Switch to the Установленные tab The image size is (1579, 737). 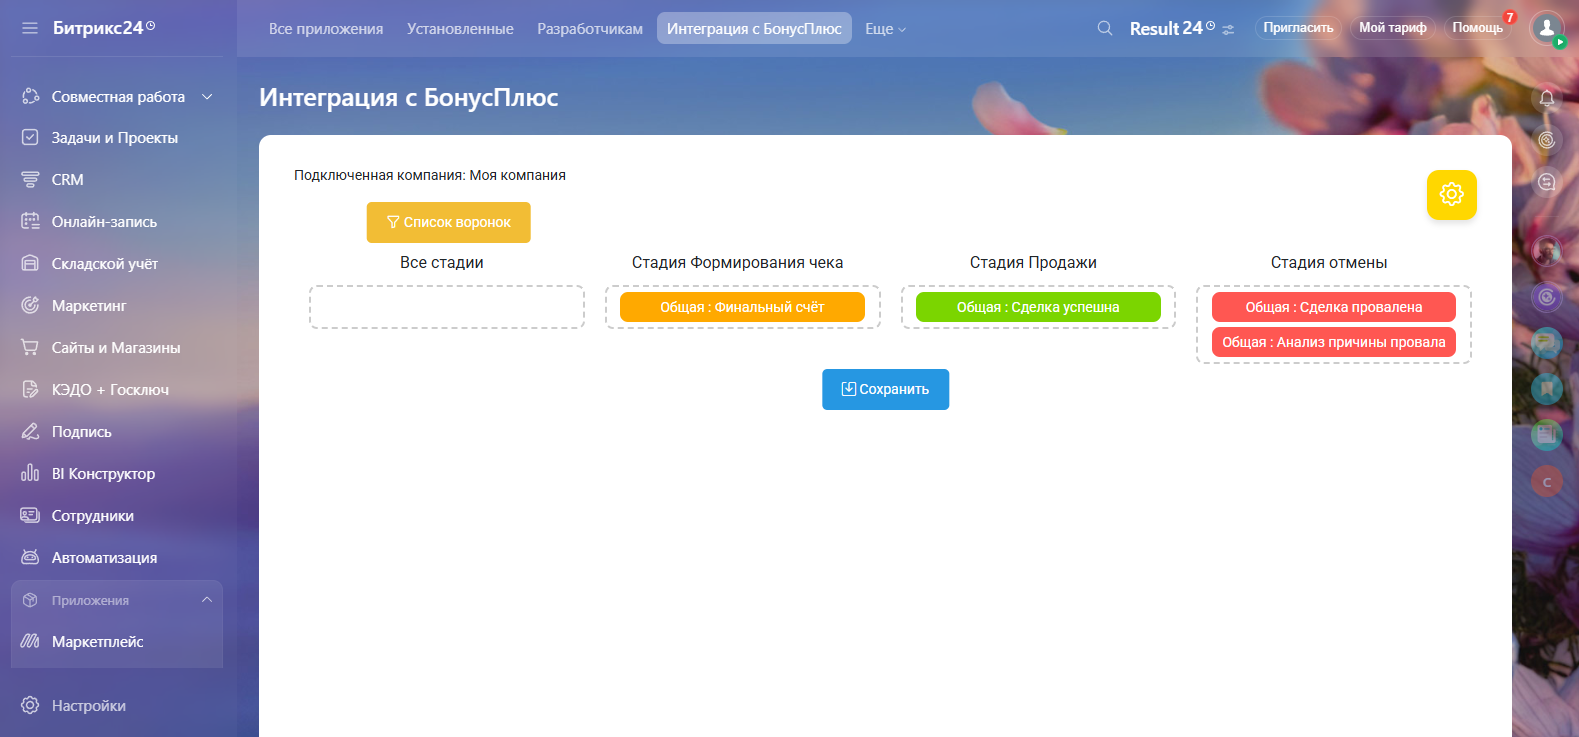point(460,29)
